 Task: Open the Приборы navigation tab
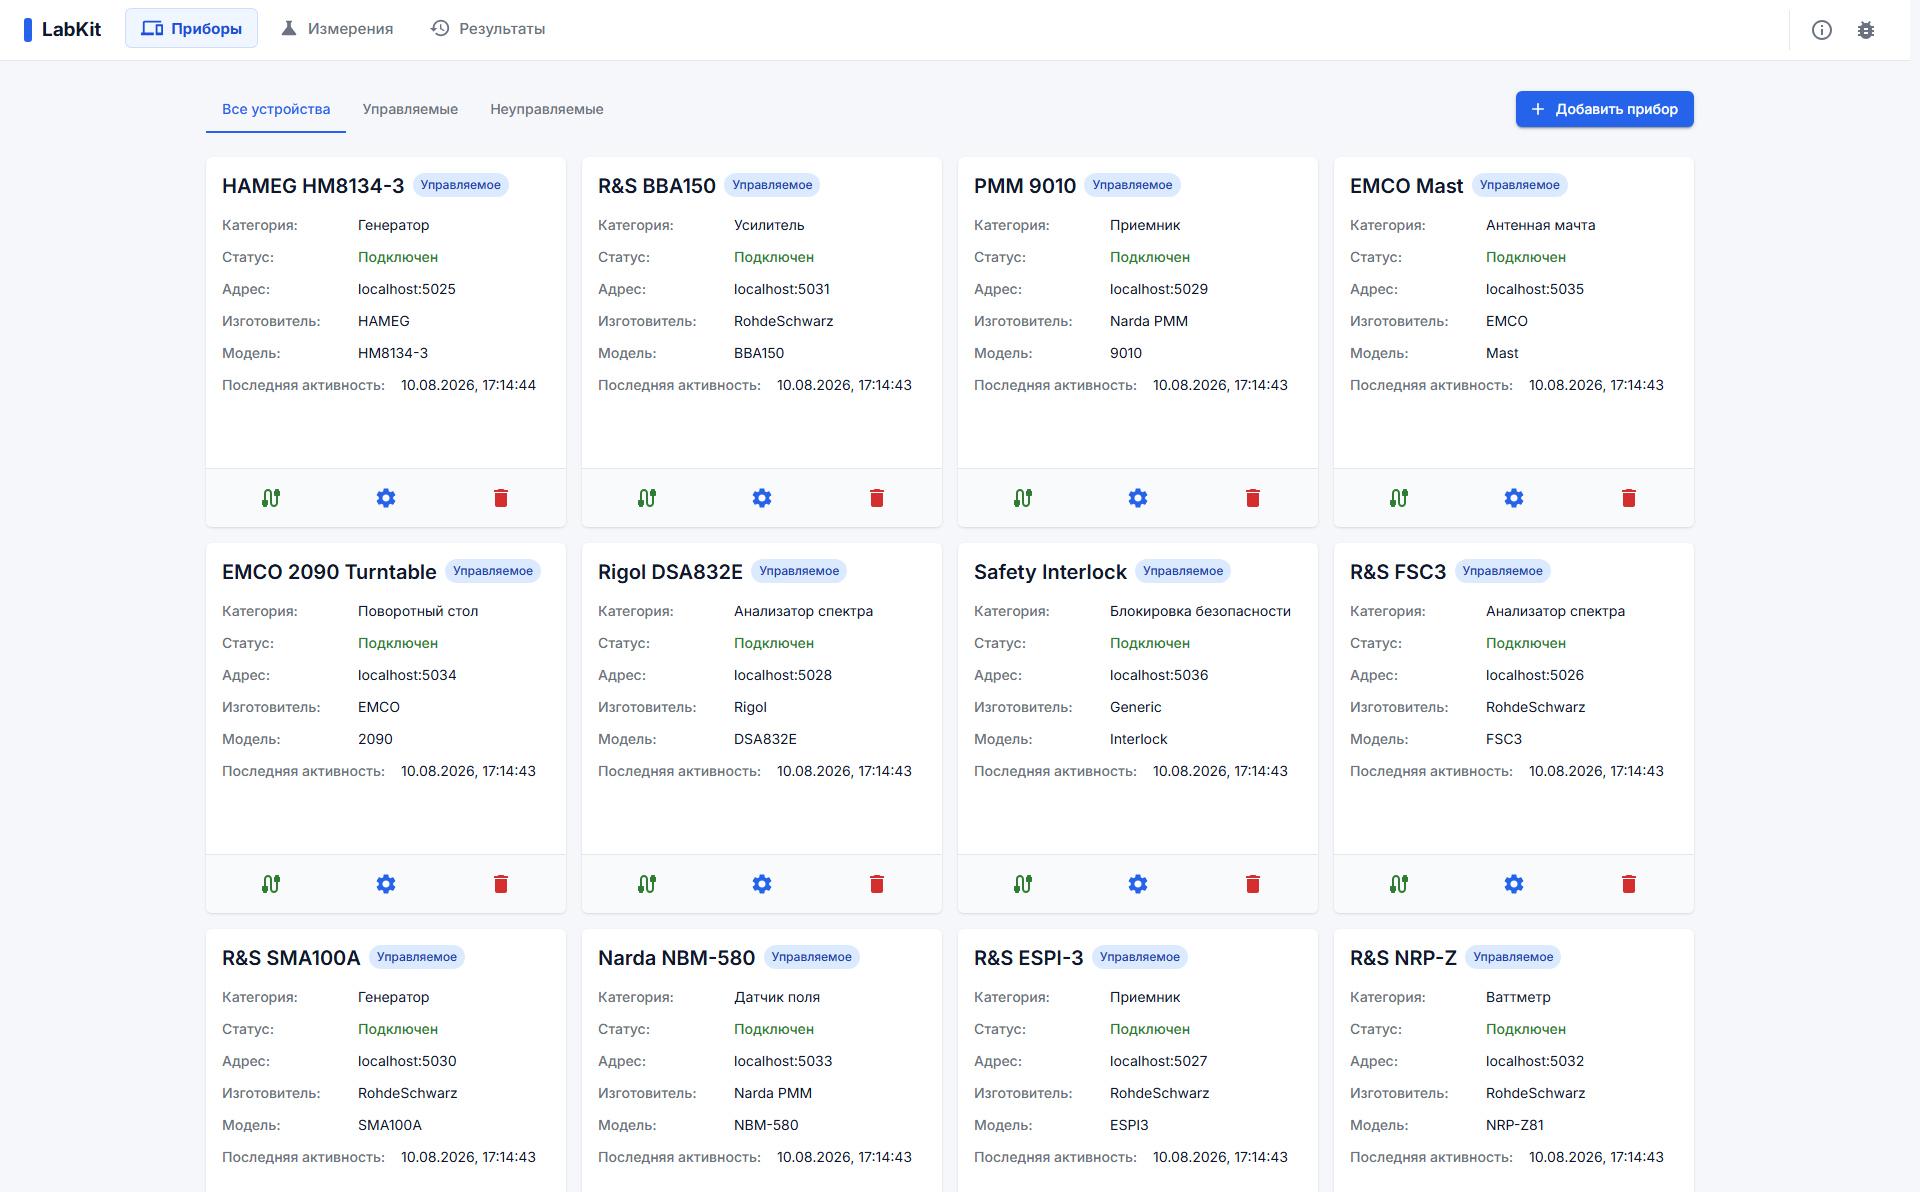tap(191, 28)
